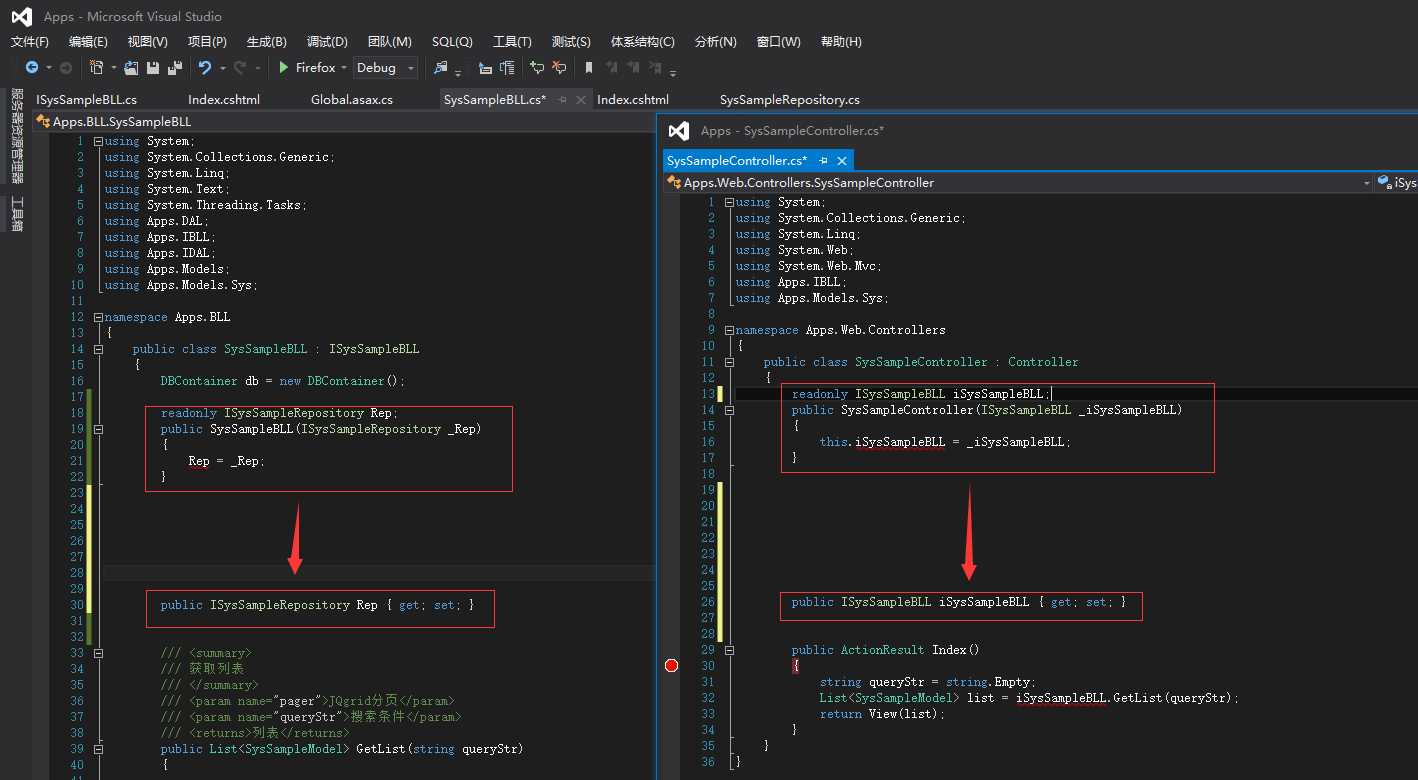
Task: Start debugging with the green play icon
Action: pos(284,68)
